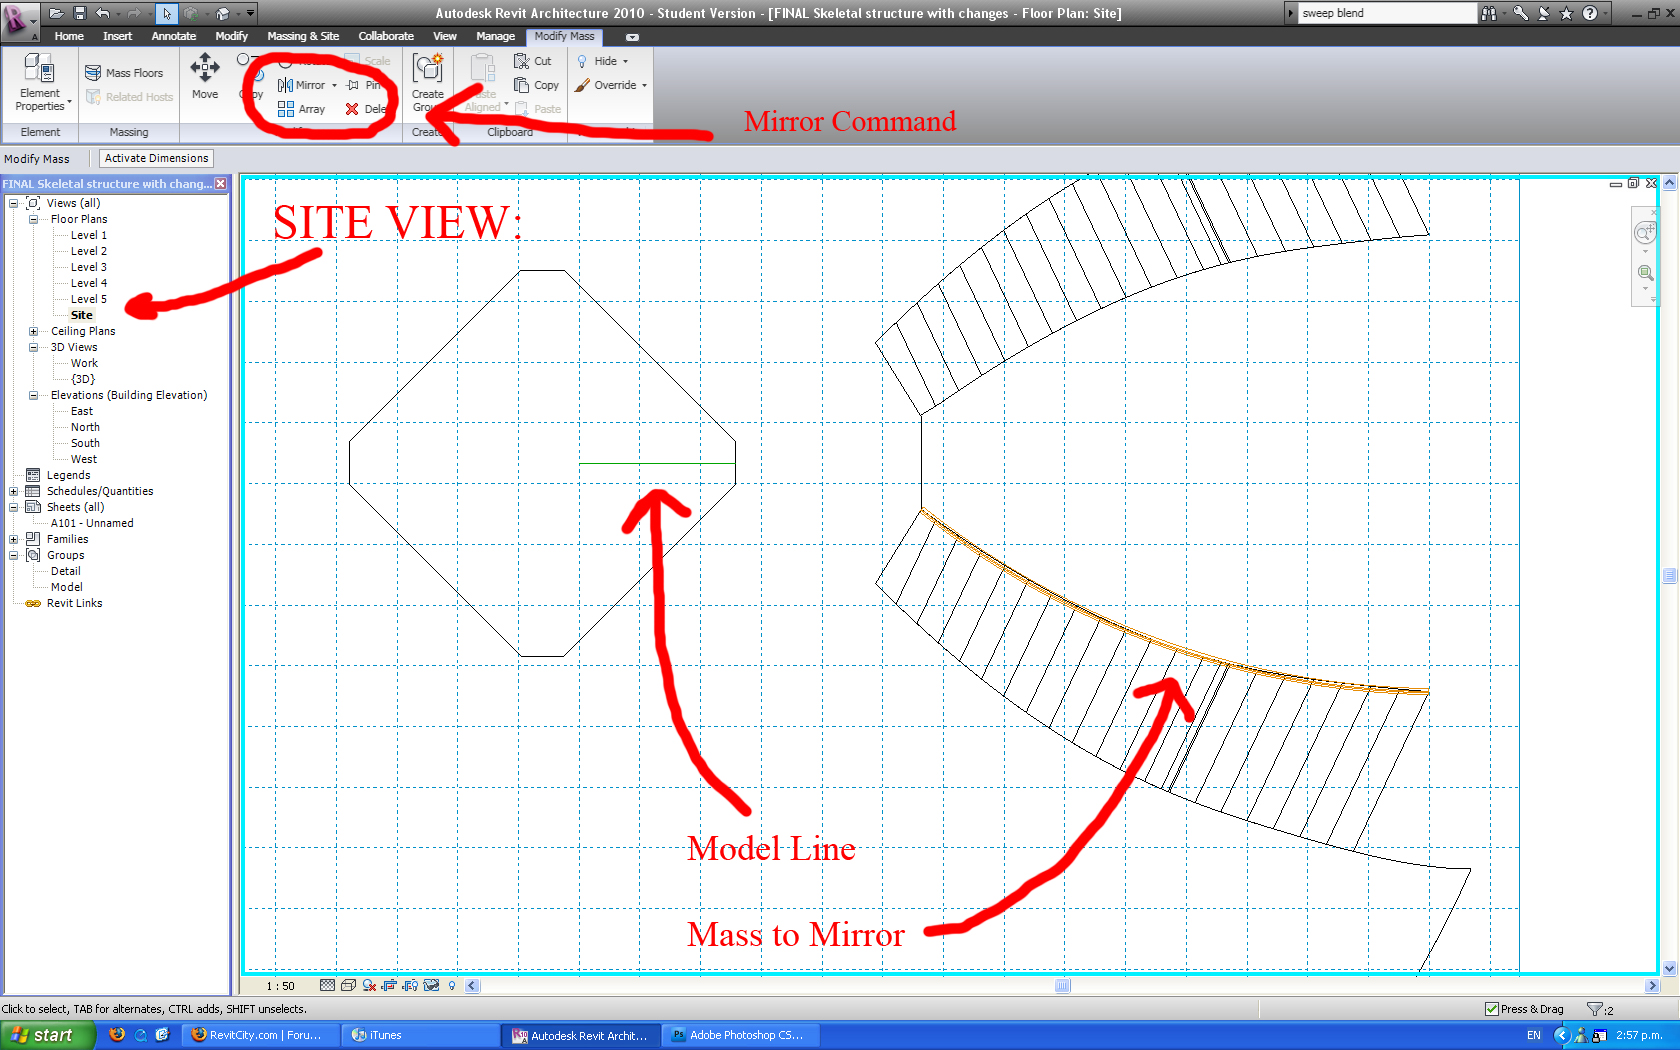
Task: Open the North elevation view
Action: point(85,427)
